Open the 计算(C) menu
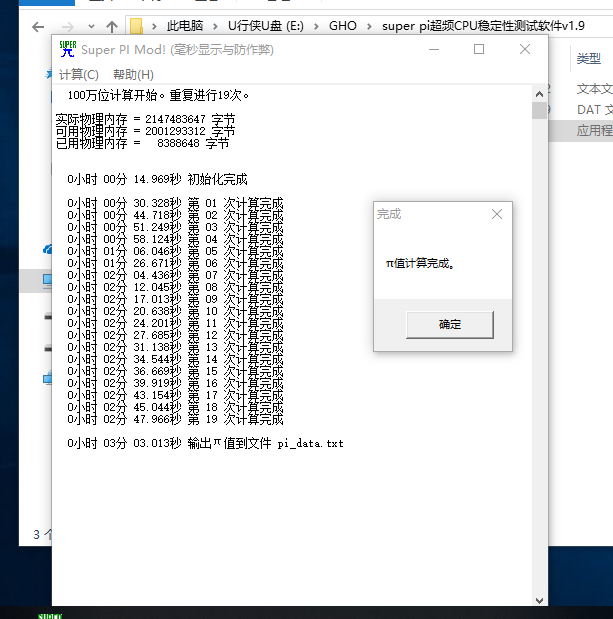 79,75
